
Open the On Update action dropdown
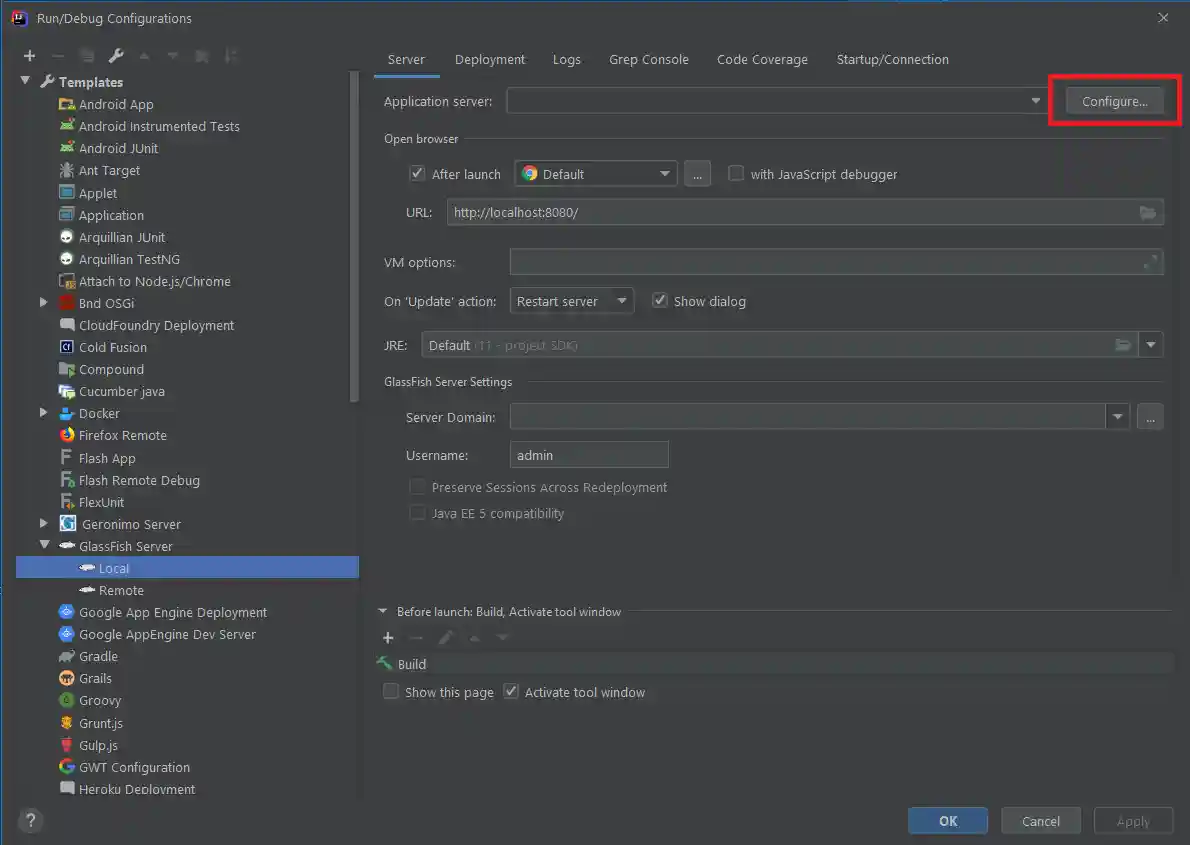pyautogui.click(x=623, y=301)
